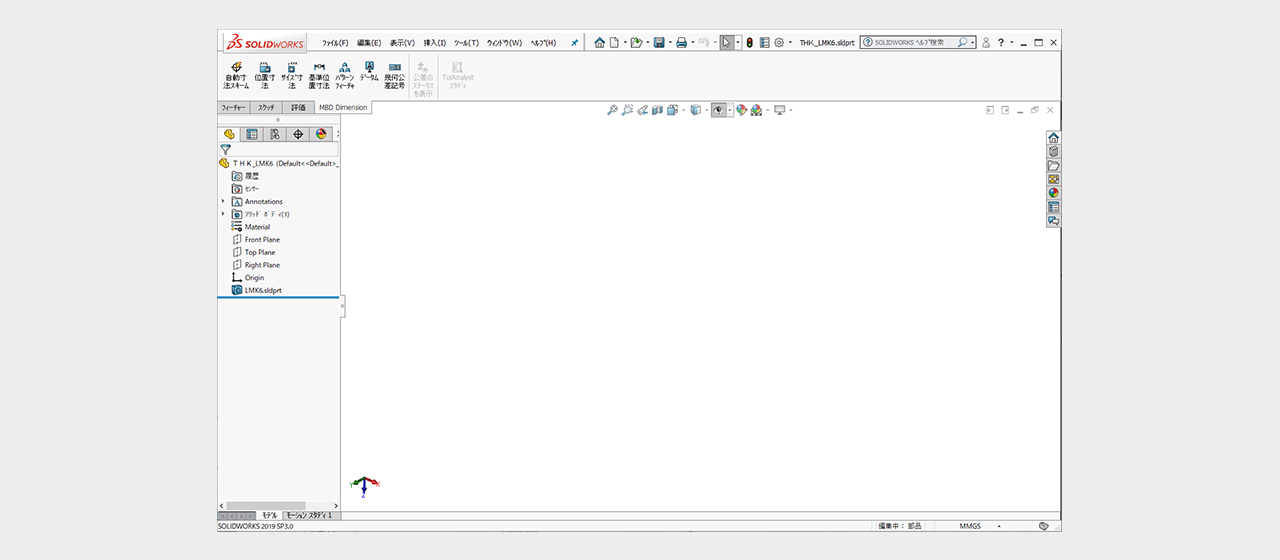1280x560 pixels.
Task: Click the SOLIDWORKS help search field
Action: click(x=915, y=43)
